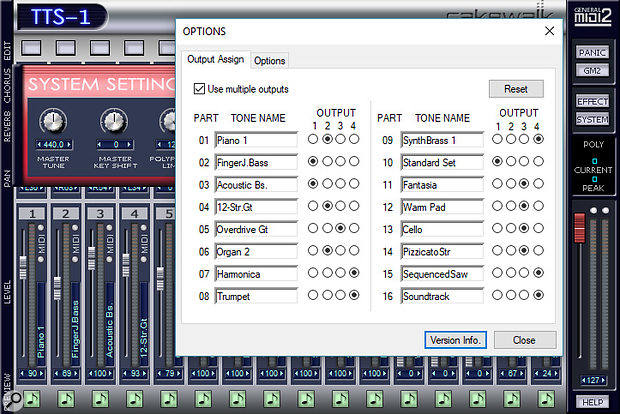Switch to the Options tab
This screenshot has width=620, height=414.
click(270, 60)
